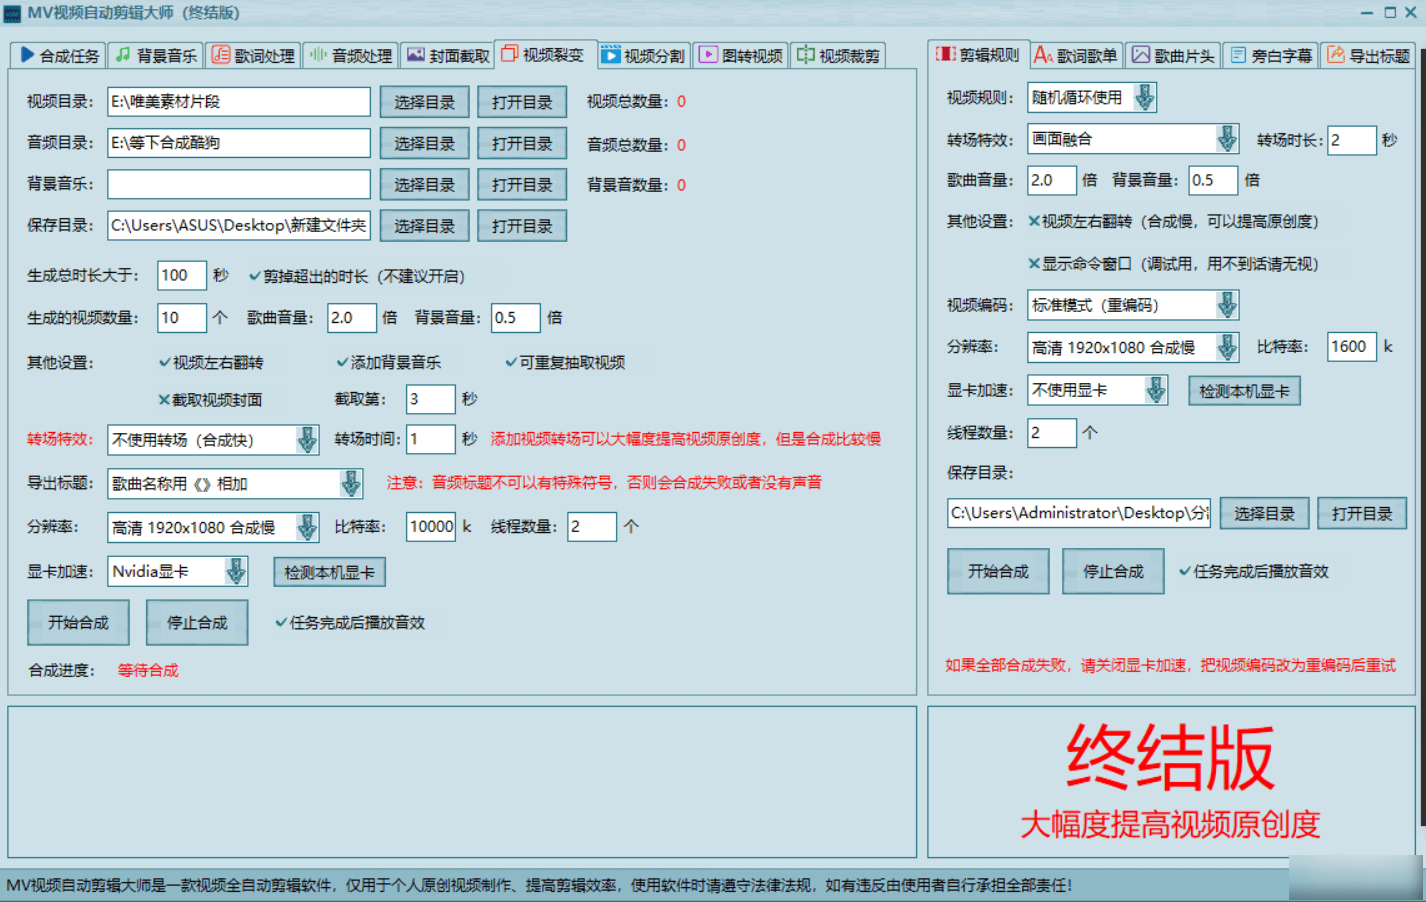Click the 开始合成 button
1426x902 pixels.
(x=78, y=622)
